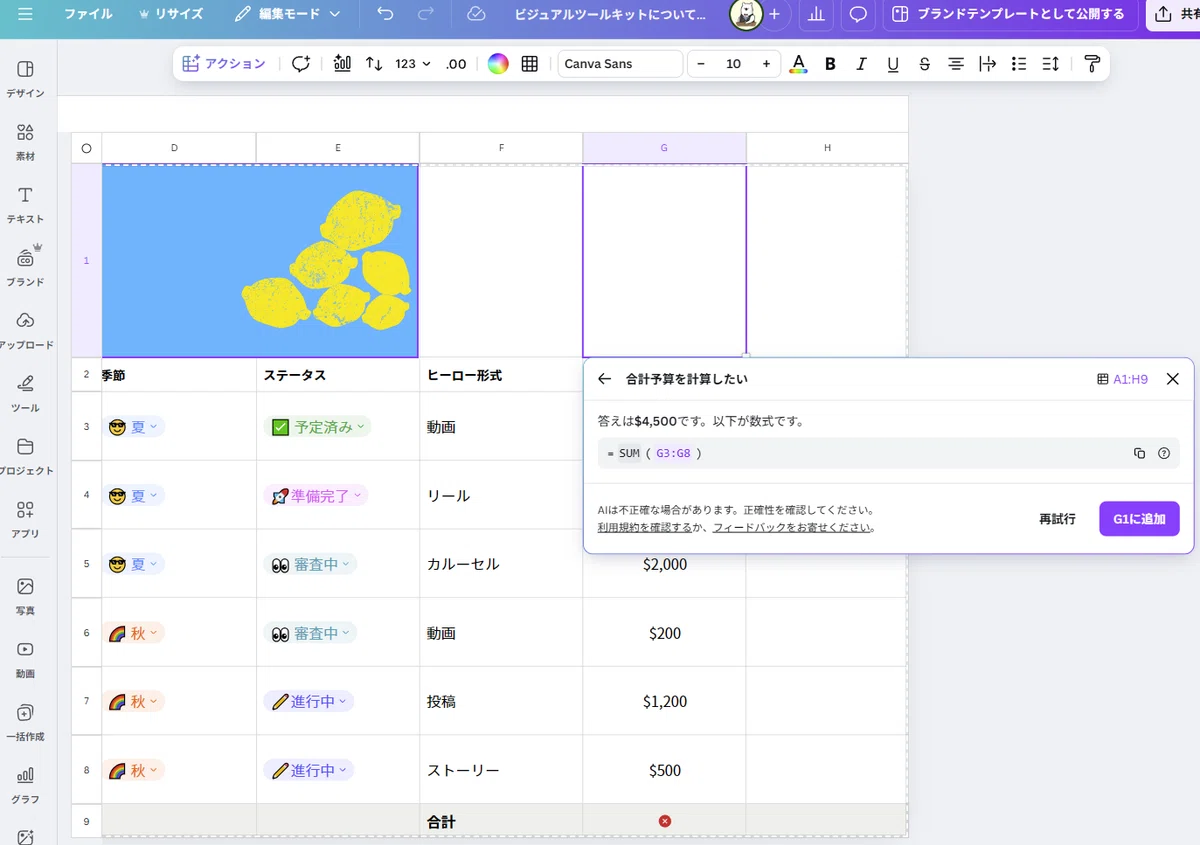Image resolution: width=1200 pixels, height=845 pixels.
Task: Click the .00 decimal places button
Action: (x=456, y=63)
